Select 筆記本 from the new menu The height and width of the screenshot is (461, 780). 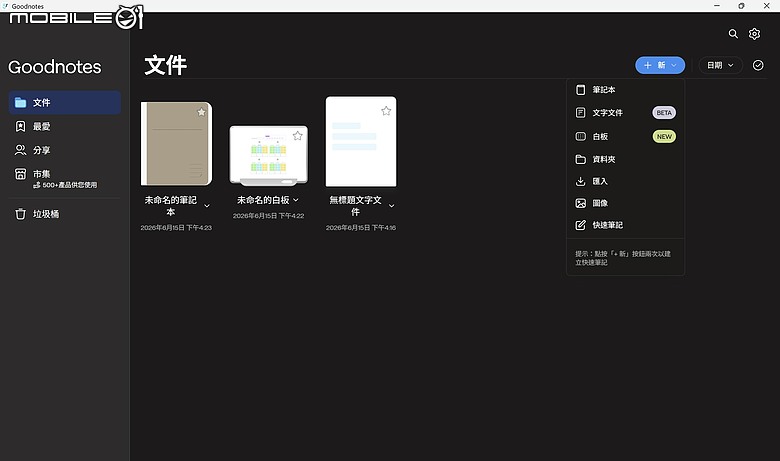pos(625,90)
